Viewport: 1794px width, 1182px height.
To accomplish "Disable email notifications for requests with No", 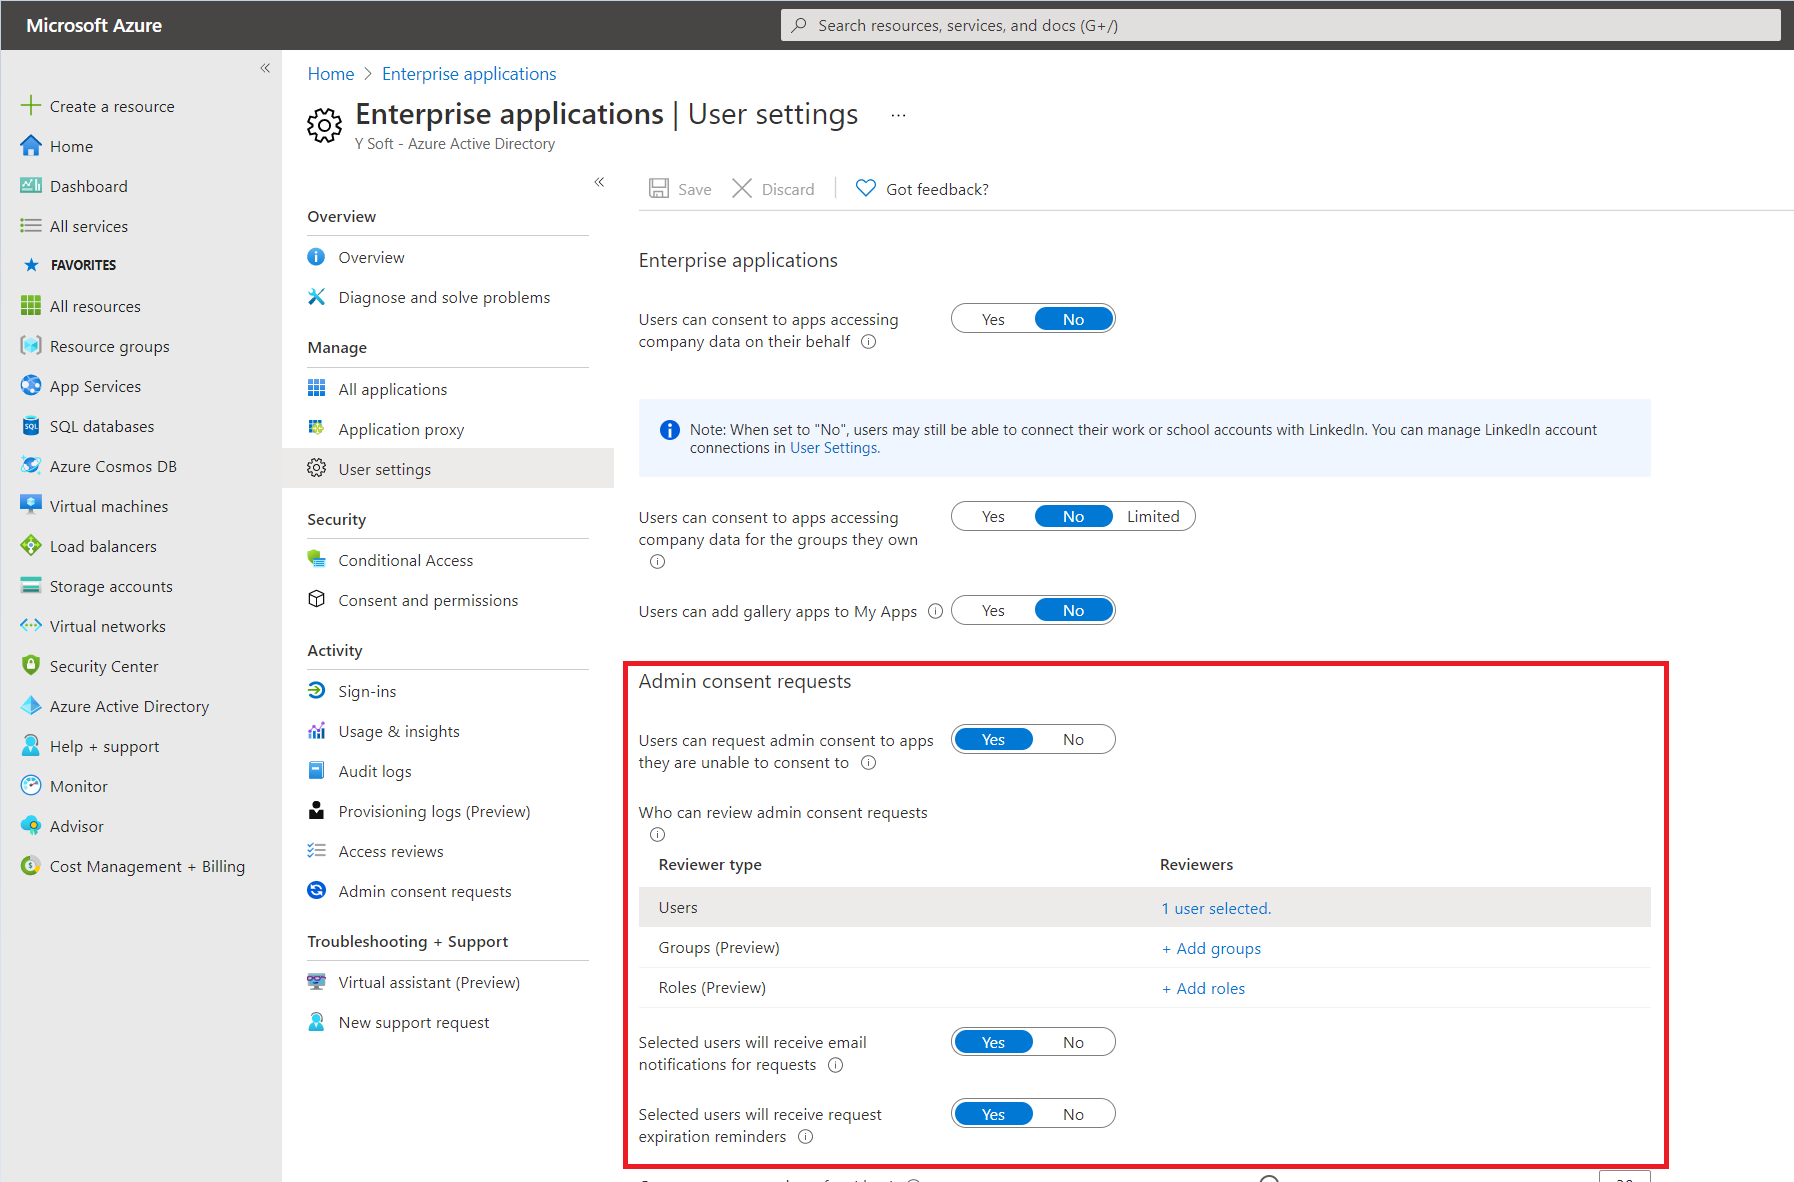I will click(1073, 1042).
